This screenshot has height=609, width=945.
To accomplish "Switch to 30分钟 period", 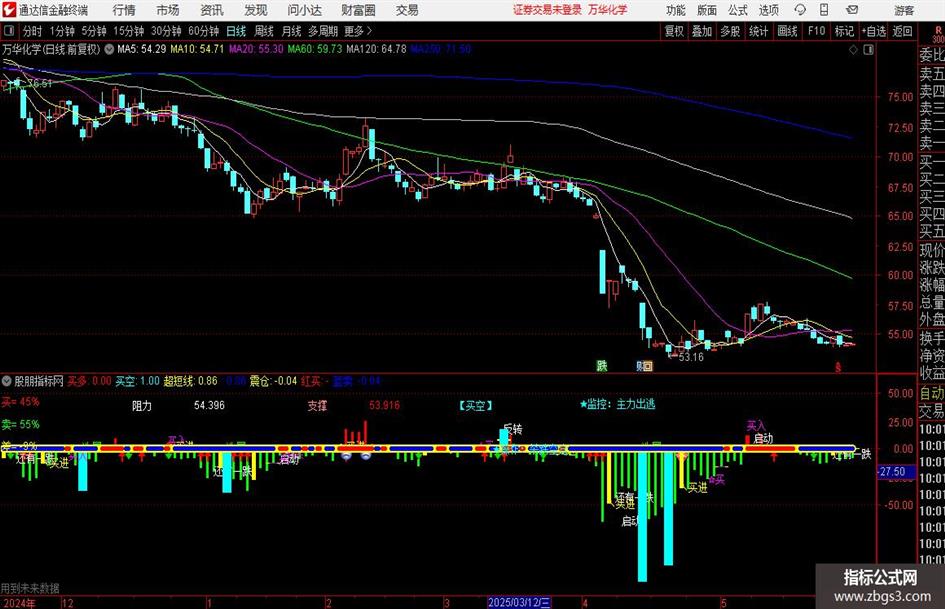I will click(166, 31).
